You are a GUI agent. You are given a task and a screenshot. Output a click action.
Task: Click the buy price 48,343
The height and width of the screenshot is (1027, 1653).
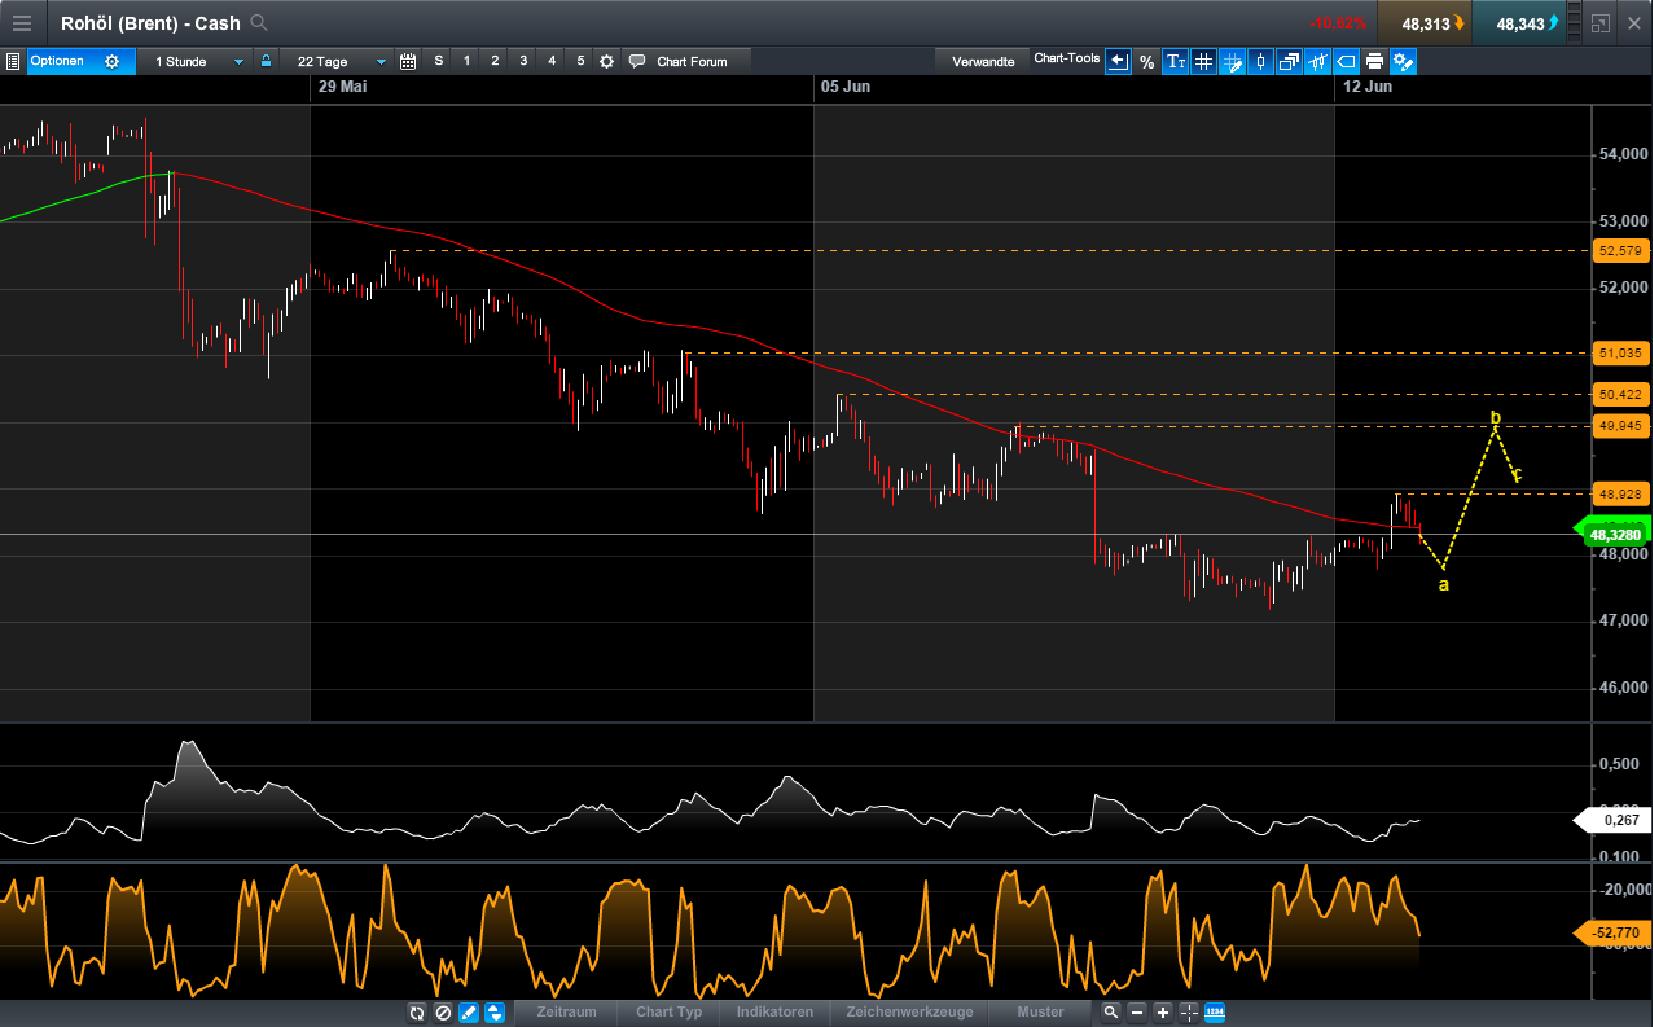(x=1520, y=24)
